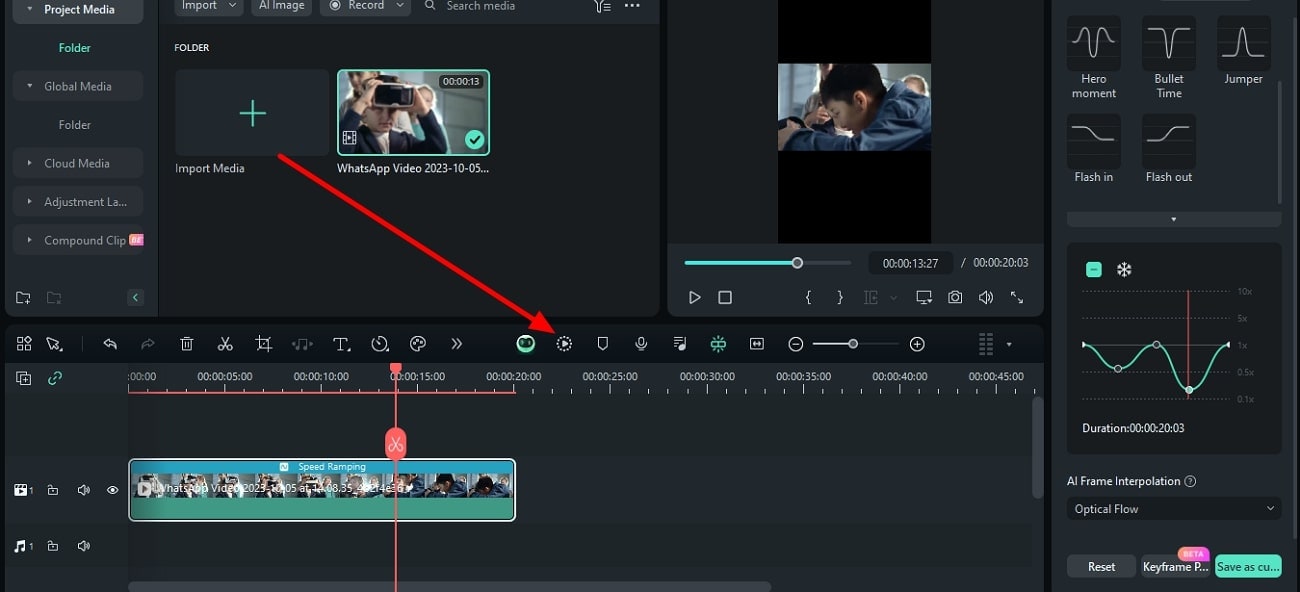Stop the preview playback
The height and width of the screenshot is (592, 1300).
726,297
